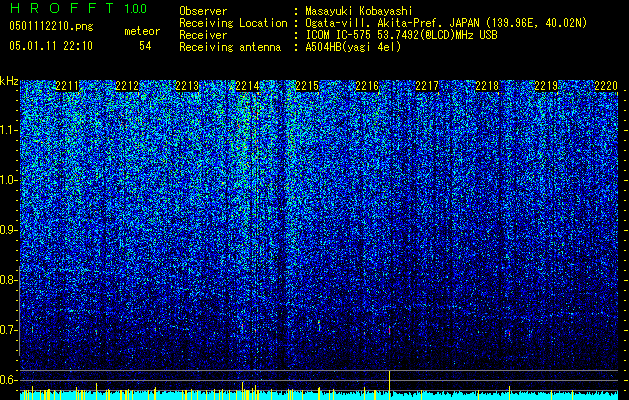Click the 2213 time marker
629x400 pixels.
pos(187,86)
